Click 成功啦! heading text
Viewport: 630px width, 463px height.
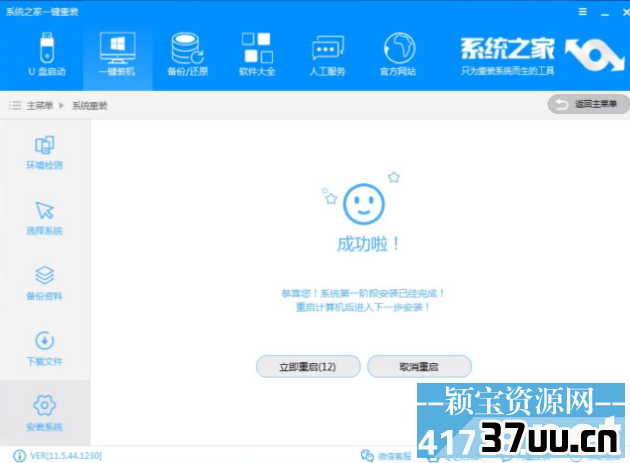coord(368,244)
